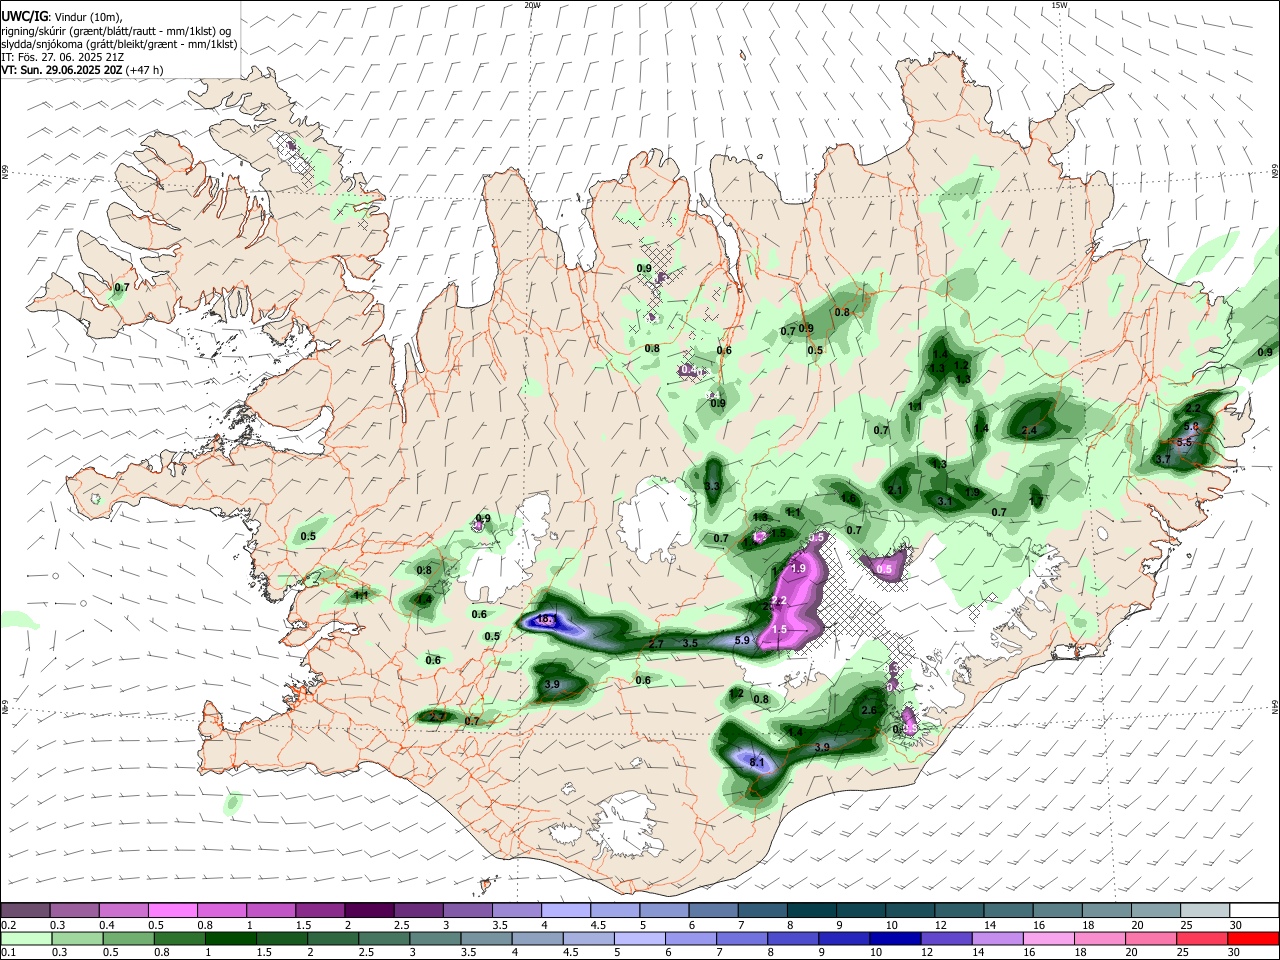Click the 20W longitude label
The image size is (1280, 960).
[532, 5]
